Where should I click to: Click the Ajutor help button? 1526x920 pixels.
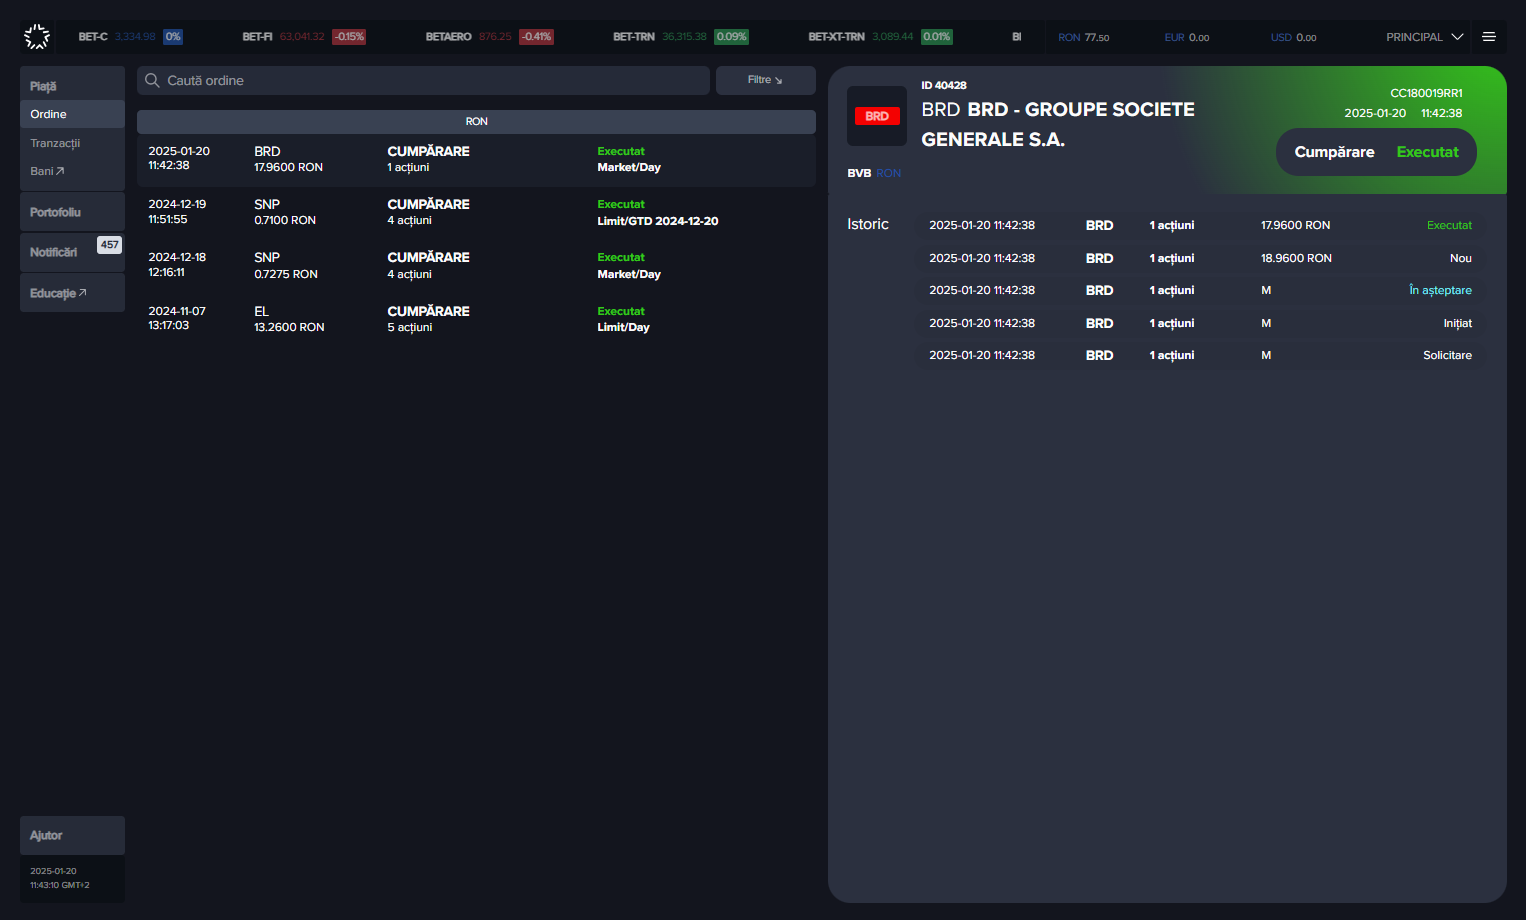click(72, 835)
